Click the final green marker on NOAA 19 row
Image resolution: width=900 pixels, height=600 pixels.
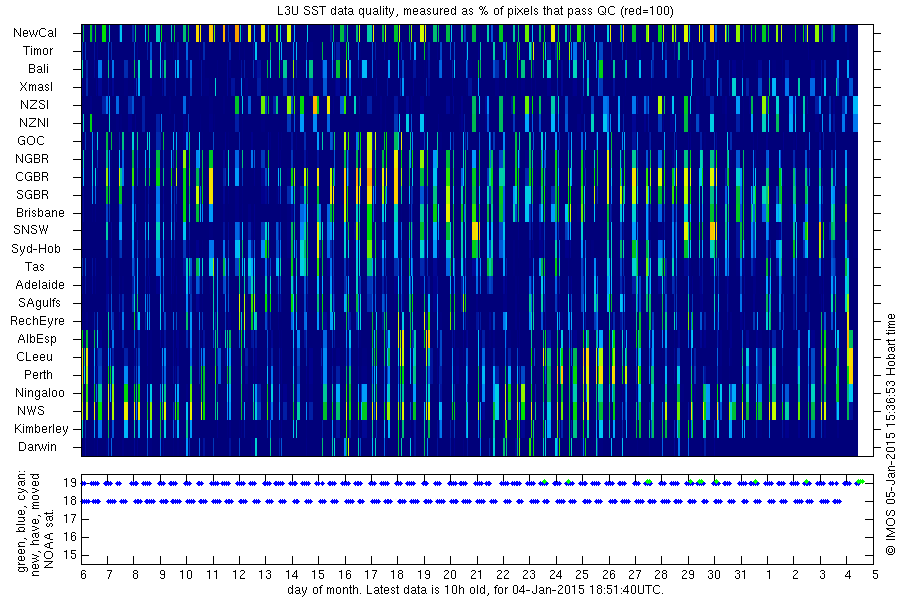[862, 482]
